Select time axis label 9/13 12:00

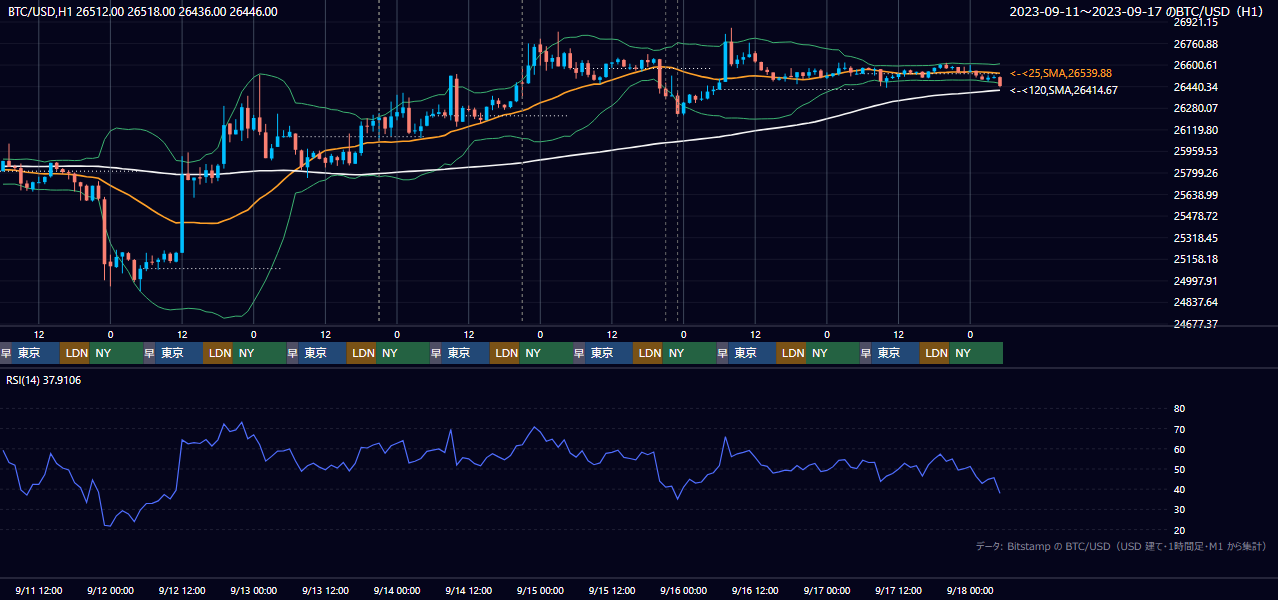pyautogui.click(x=326, y=590)
